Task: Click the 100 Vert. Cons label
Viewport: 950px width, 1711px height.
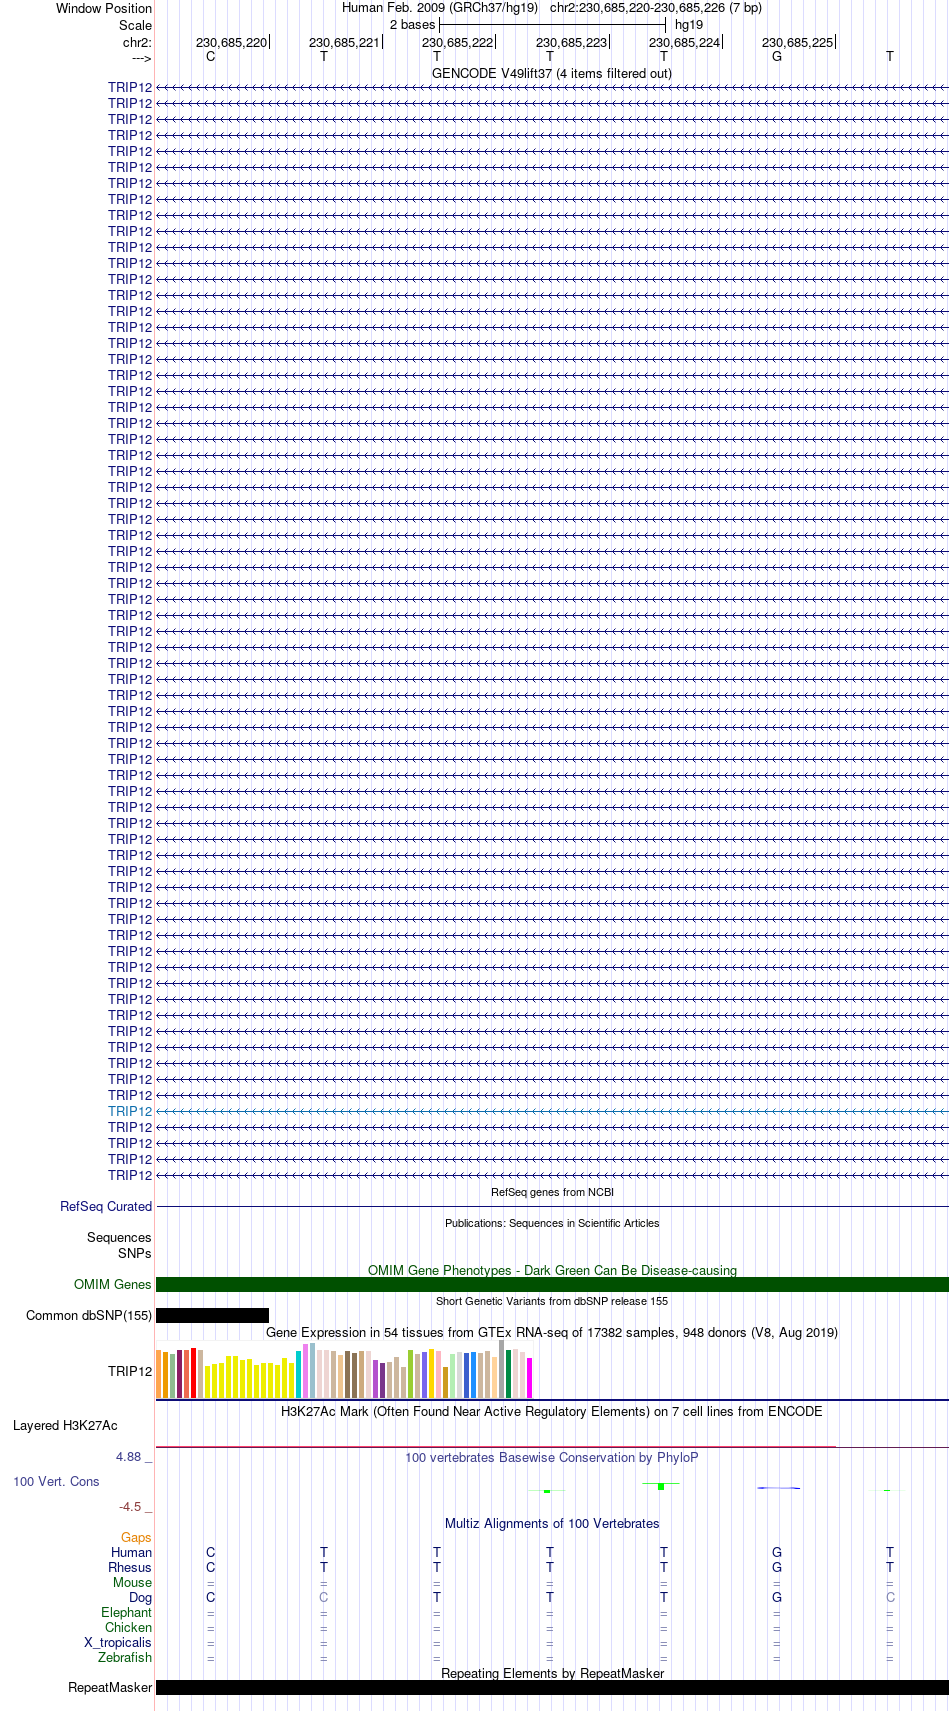Action: tap(56, 1482)
